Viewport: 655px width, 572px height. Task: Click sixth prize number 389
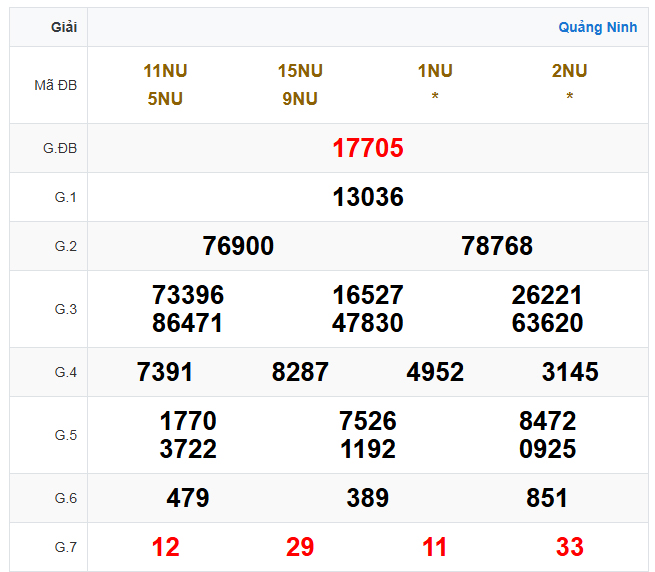tap(367, 498)
